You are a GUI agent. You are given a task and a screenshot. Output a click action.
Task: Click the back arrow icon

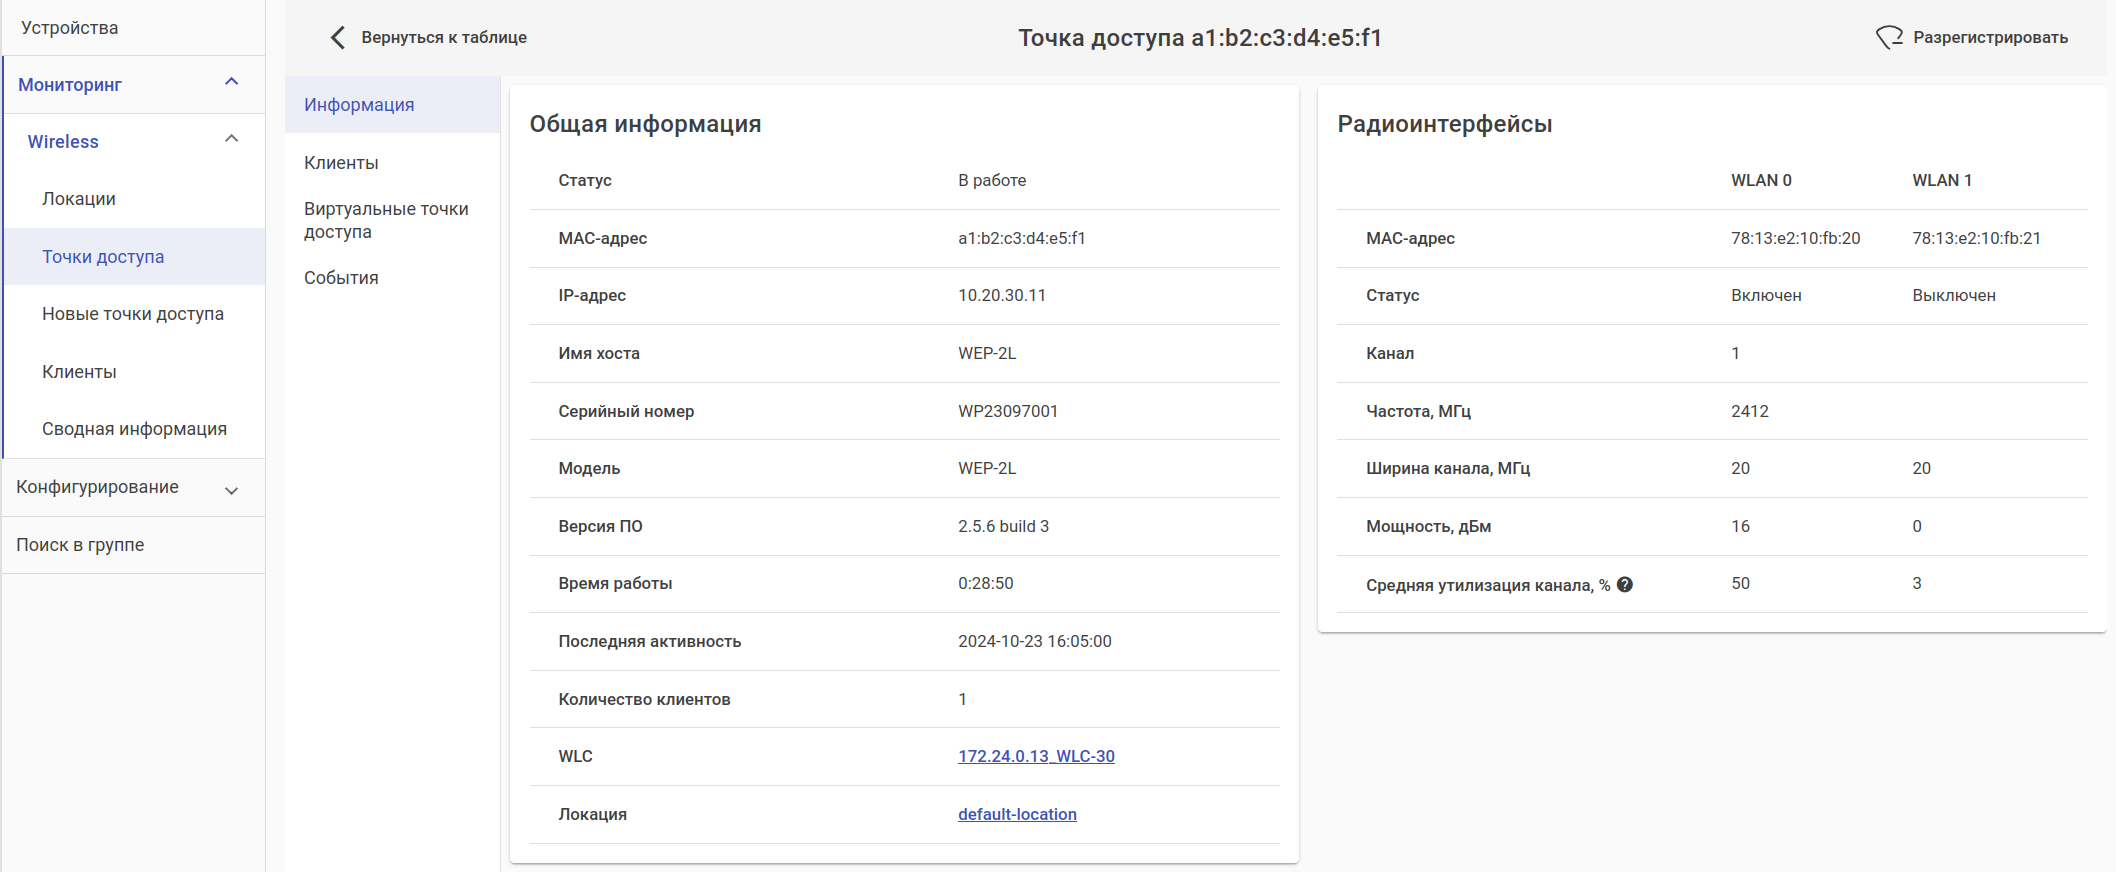[x=338, y=38]
